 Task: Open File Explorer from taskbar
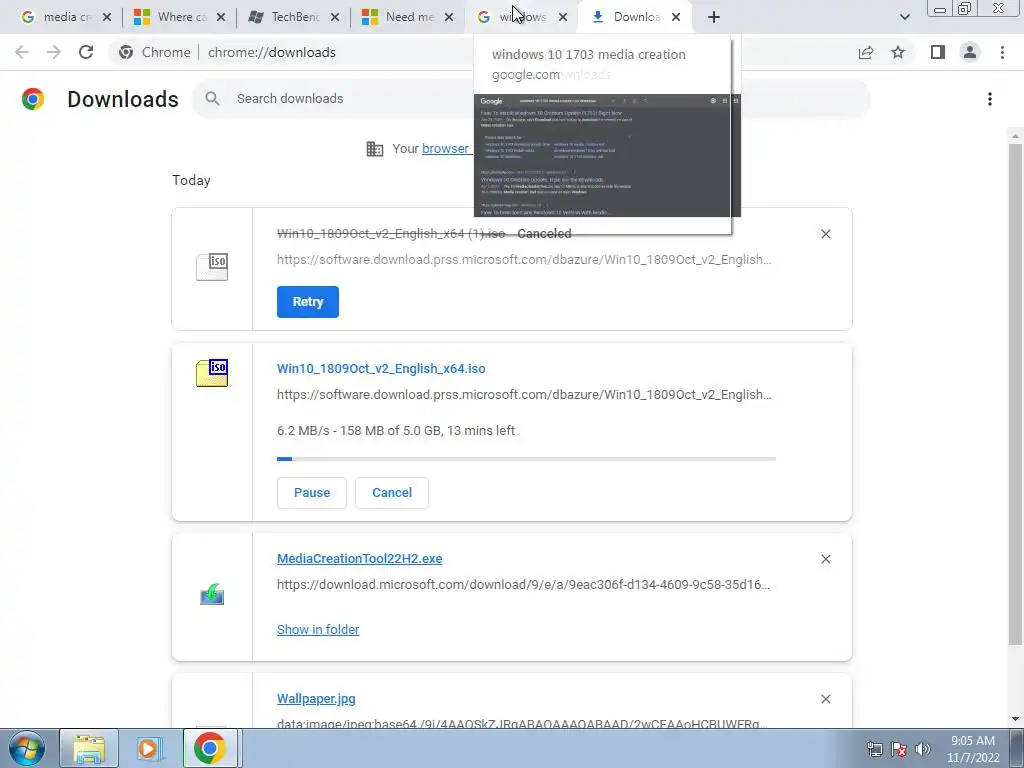coord(89,748)
